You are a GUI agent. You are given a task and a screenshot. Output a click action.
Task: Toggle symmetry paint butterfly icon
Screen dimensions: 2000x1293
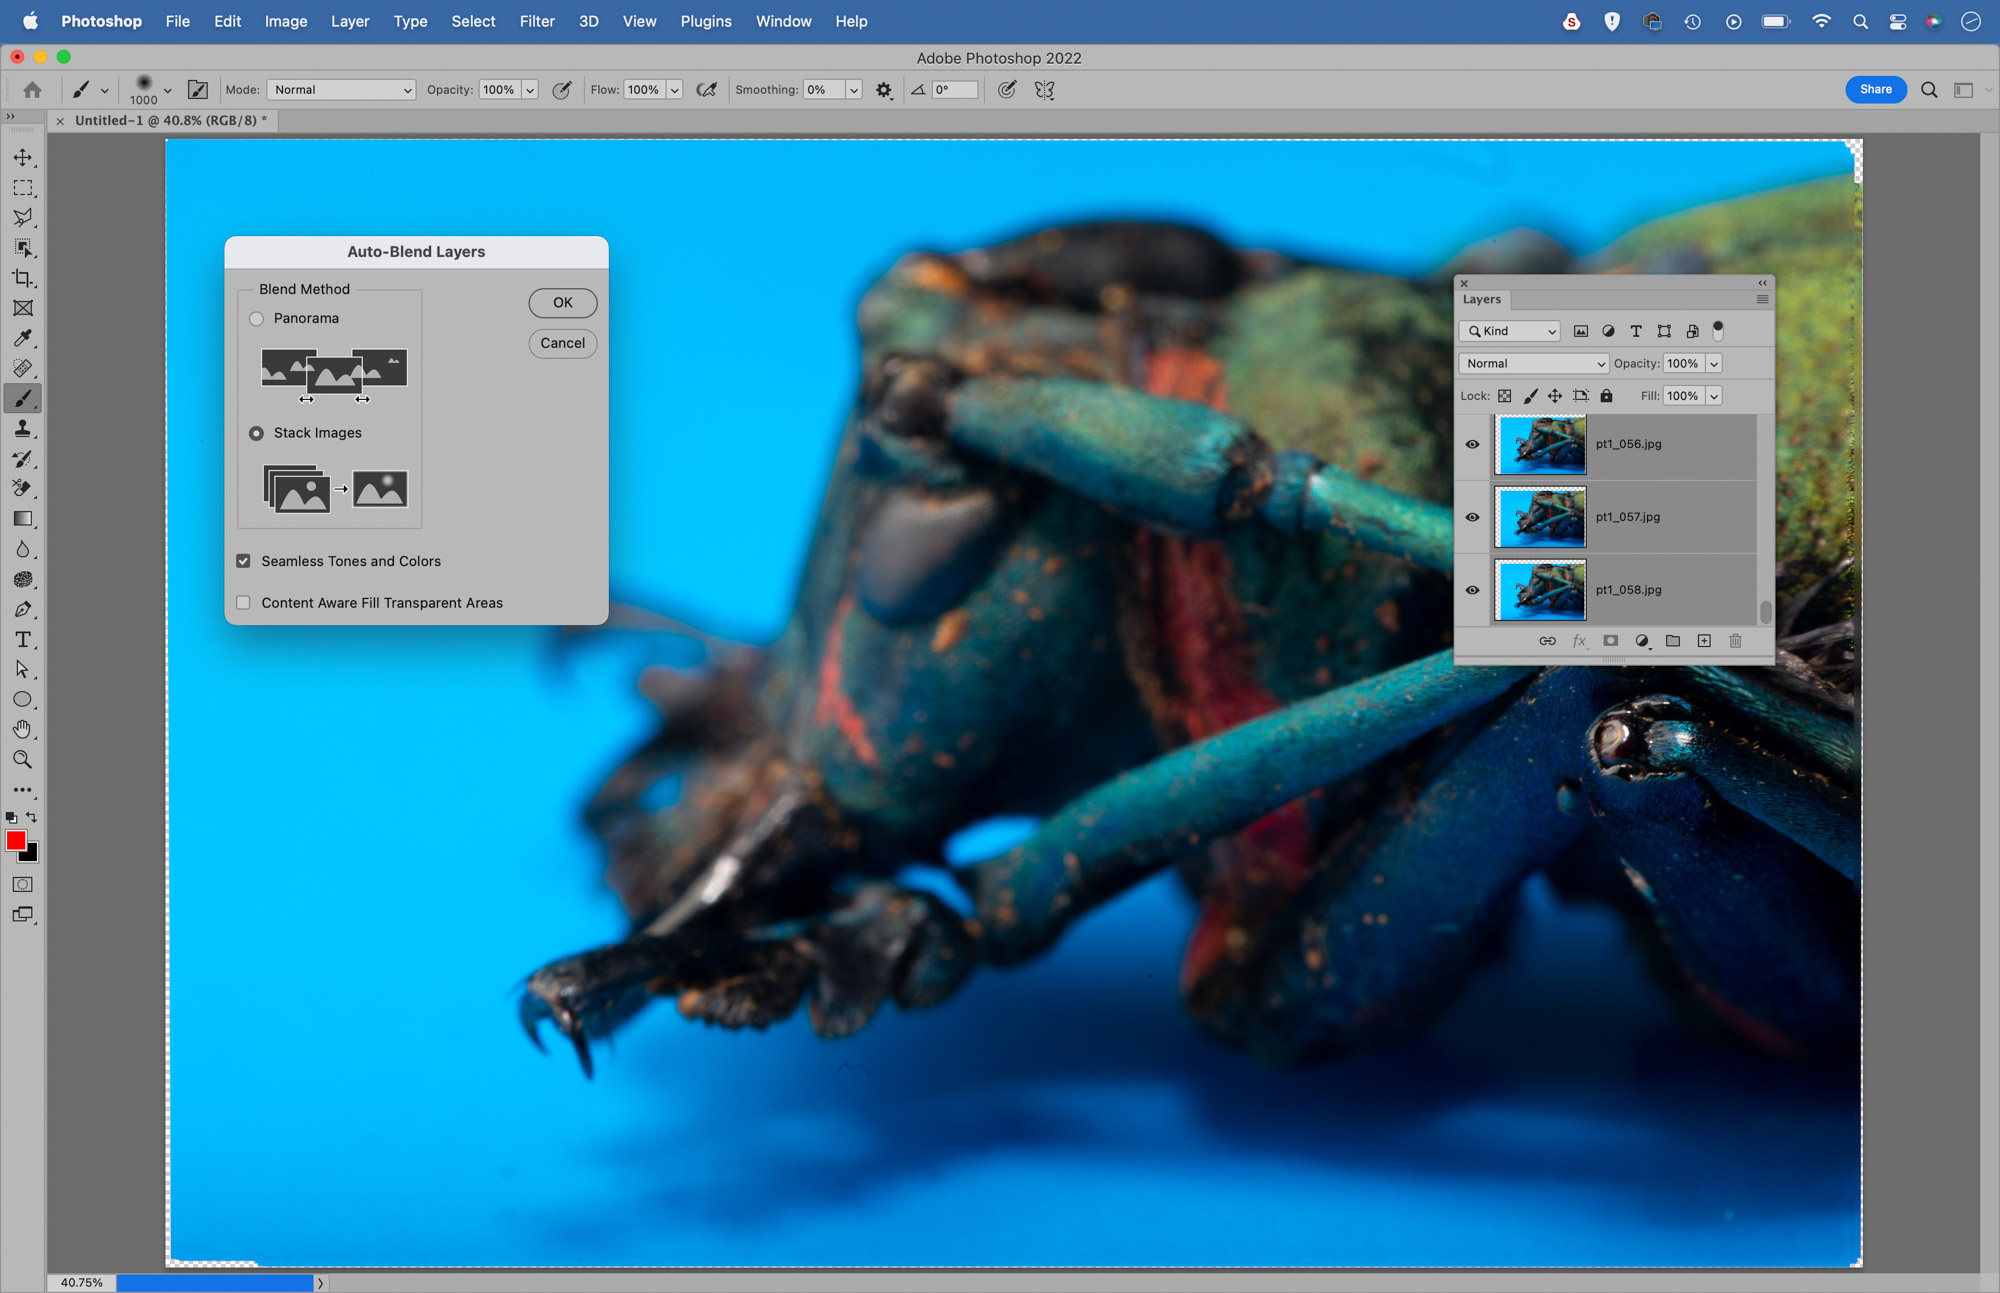(x=1045, y=90)
